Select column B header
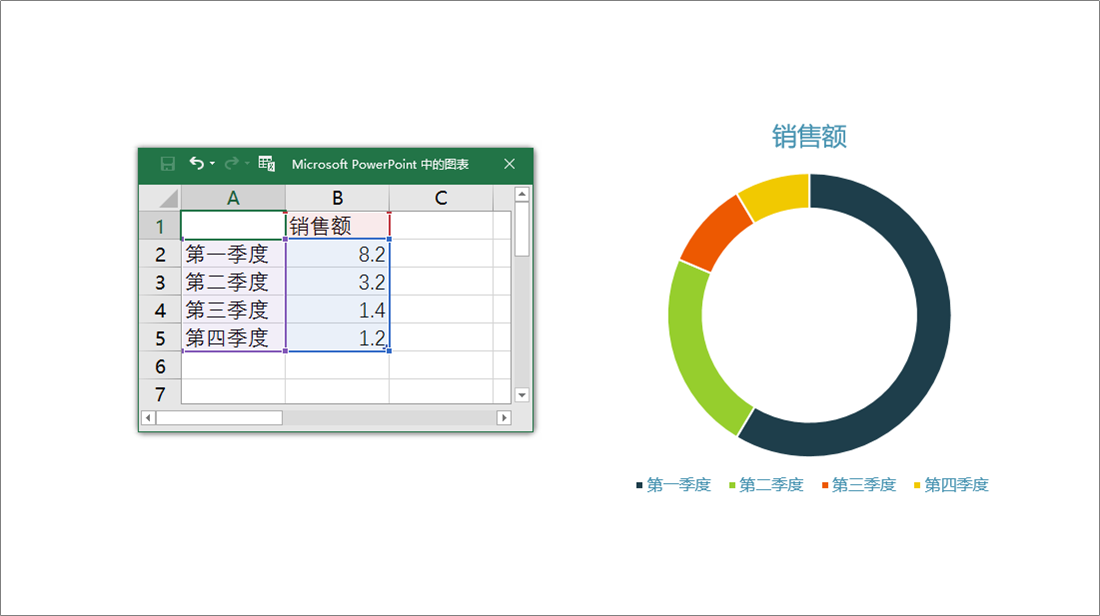Image resolution: width=1100 pixels, height=616 pixels. coord(337,198)
